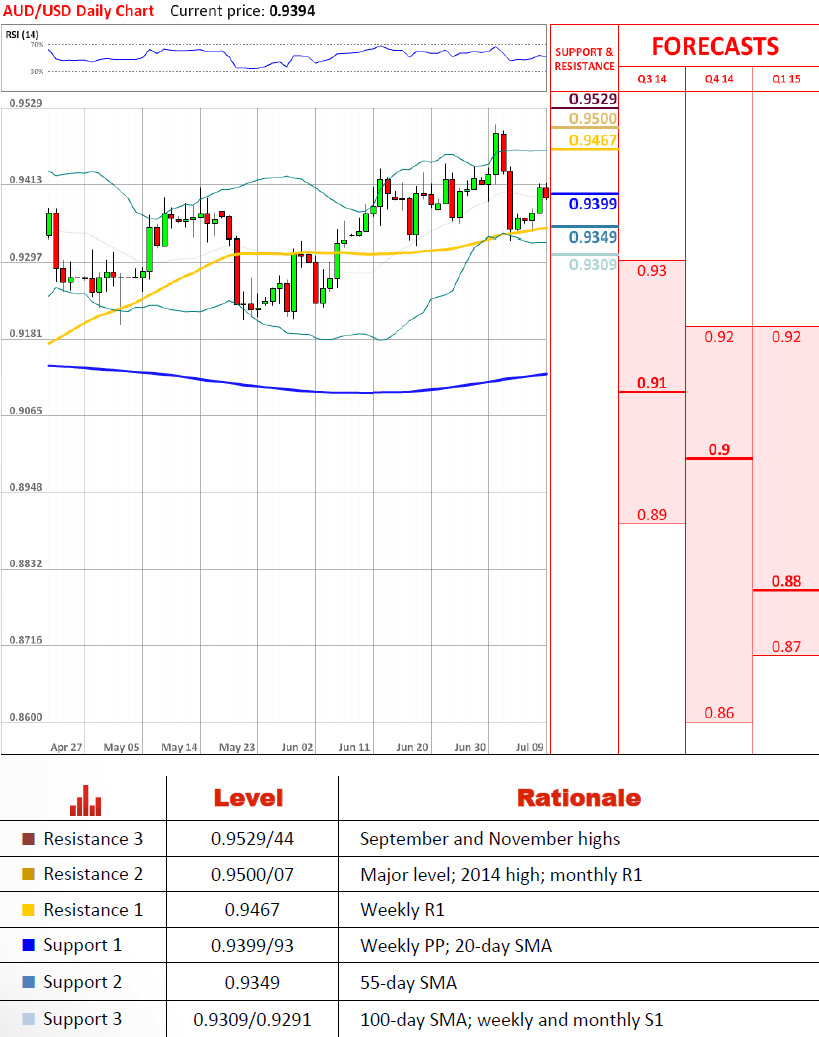Click the Support & Resistance column header
819x1037 pixels.
[x=585, y=59]
